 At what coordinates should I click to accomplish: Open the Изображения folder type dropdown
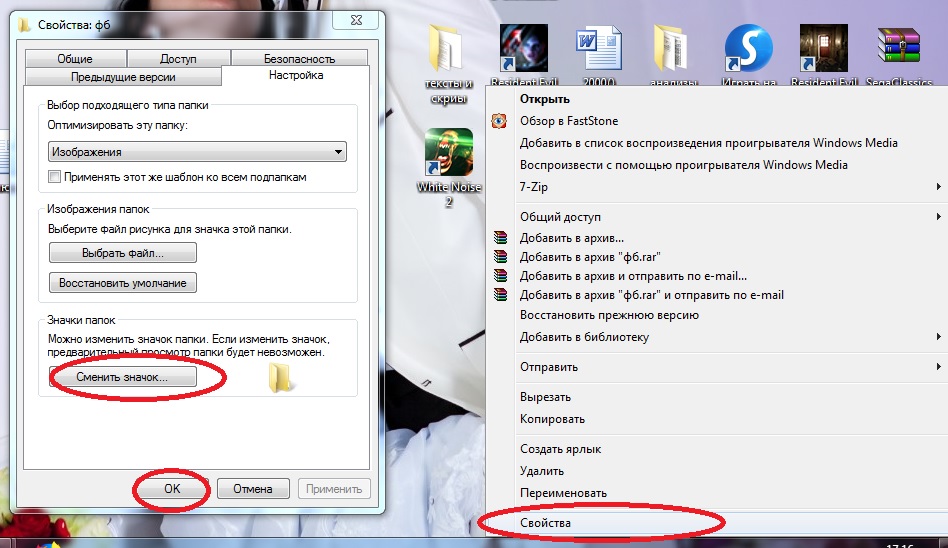point(196,151)
